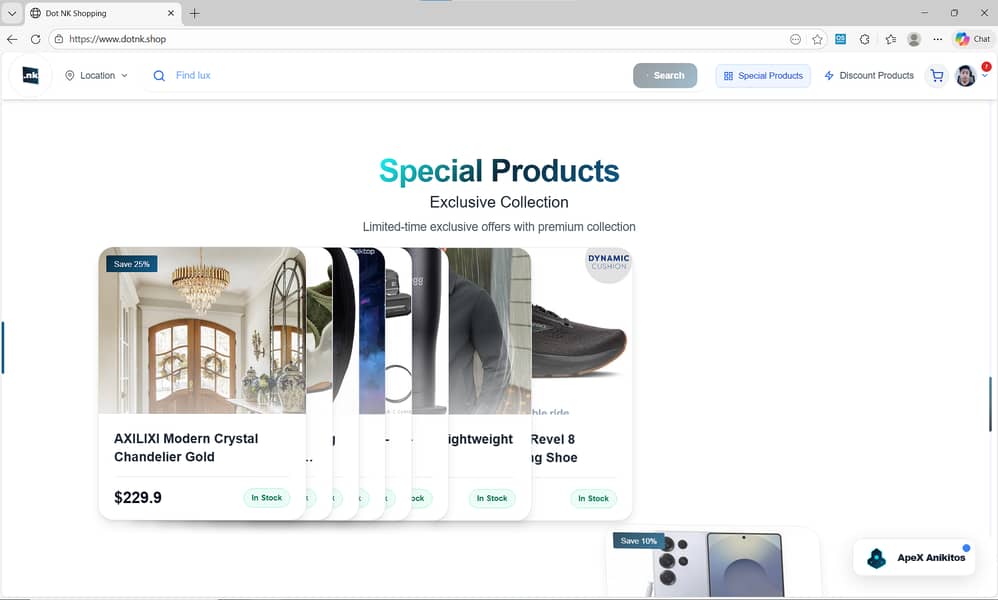Click the Save 10% badge
Viewport: 998px width, 600px height.
coord(638,541)
